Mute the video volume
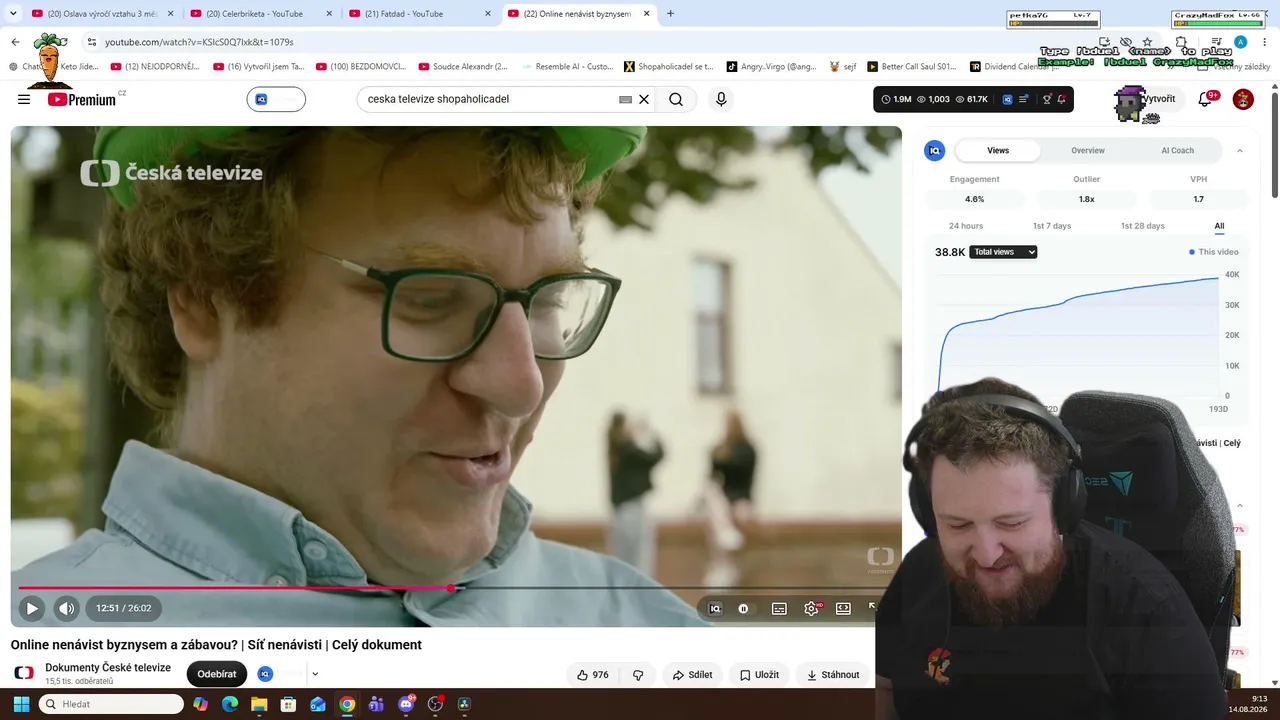1280x720 pixels. click(66, 608)
